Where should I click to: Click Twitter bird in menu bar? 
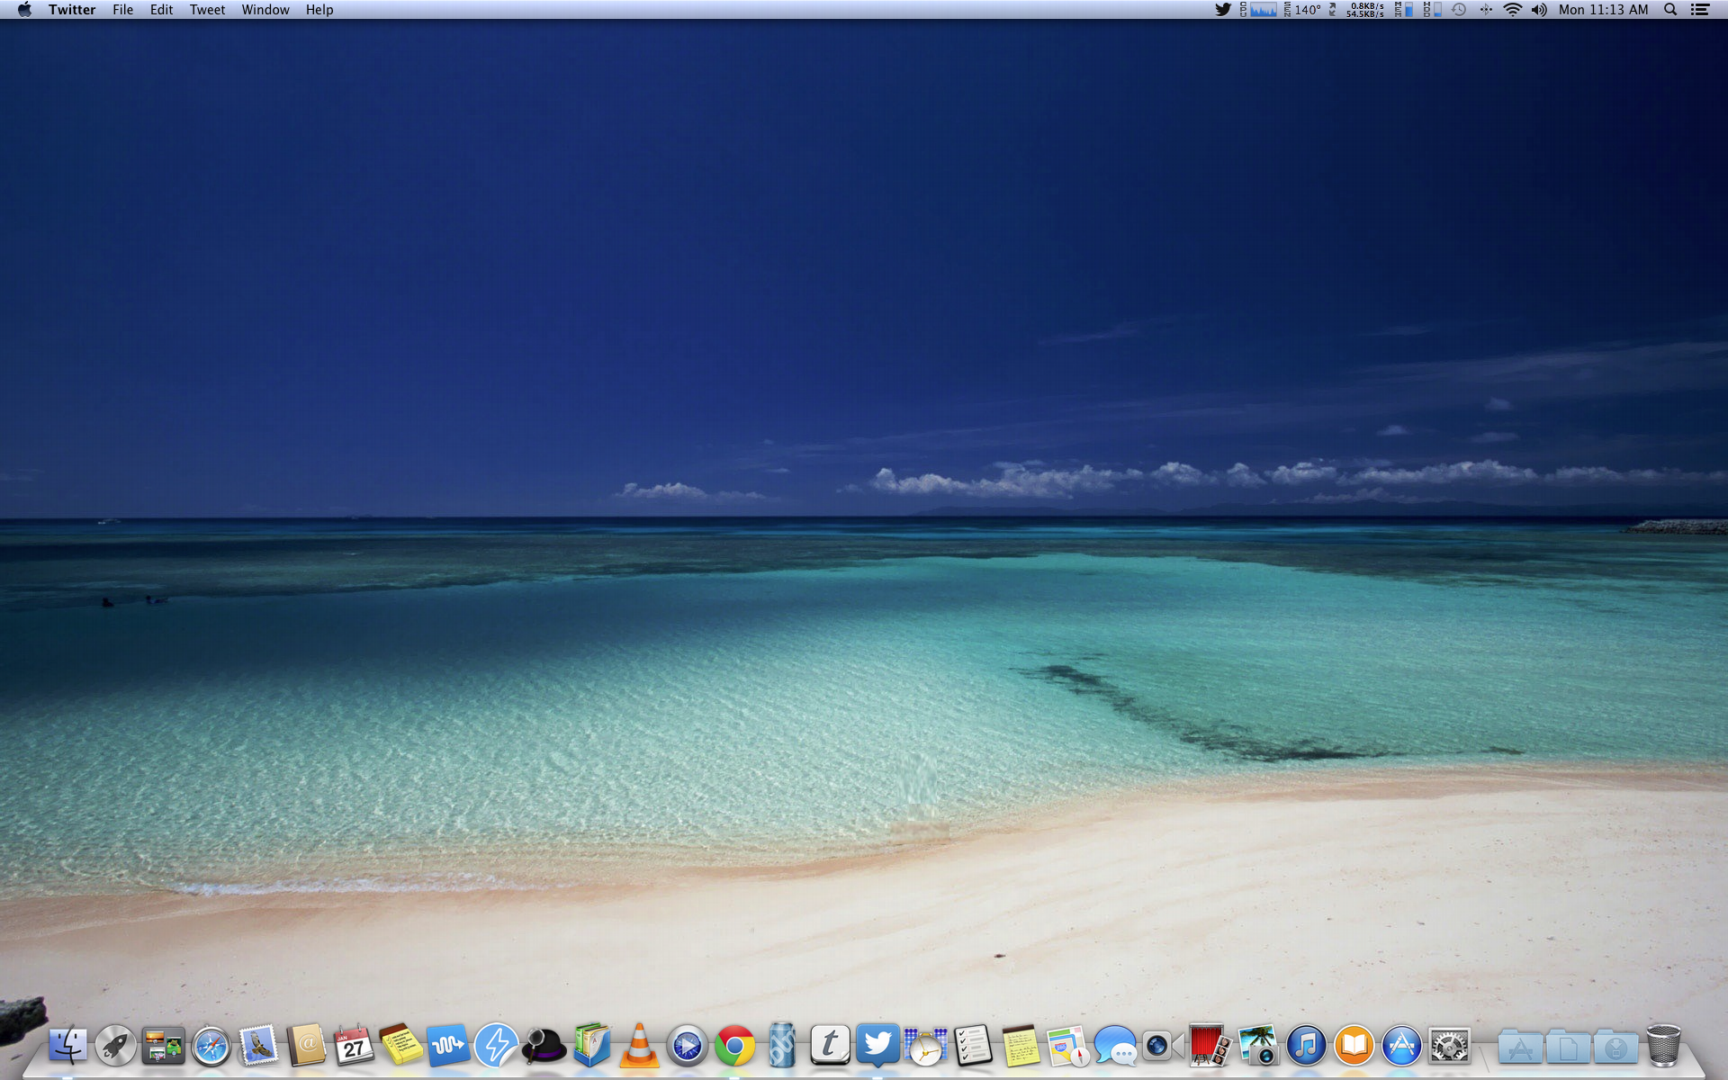pos(1222,10)
